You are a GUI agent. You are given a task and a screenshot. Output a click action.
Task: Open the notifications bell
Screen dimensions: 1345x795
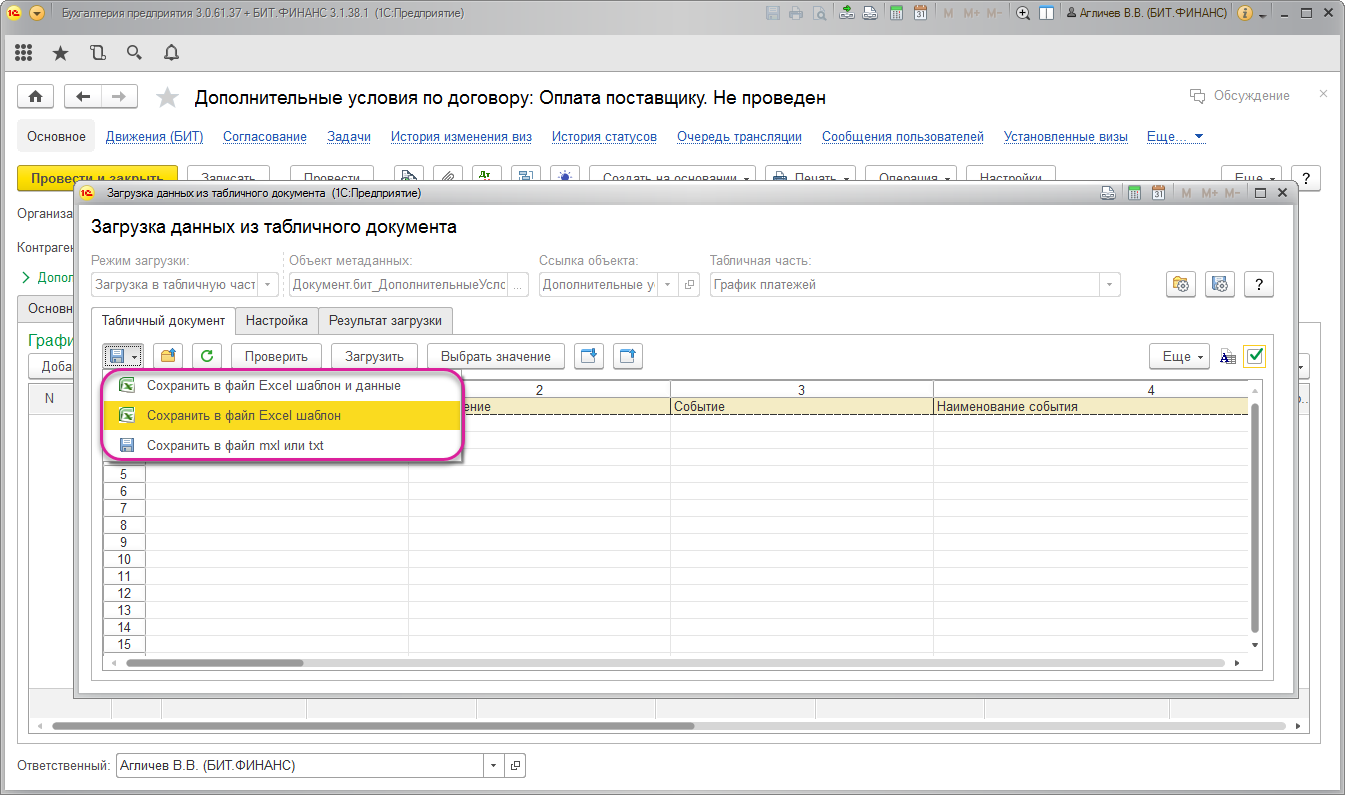click(171, 53)
